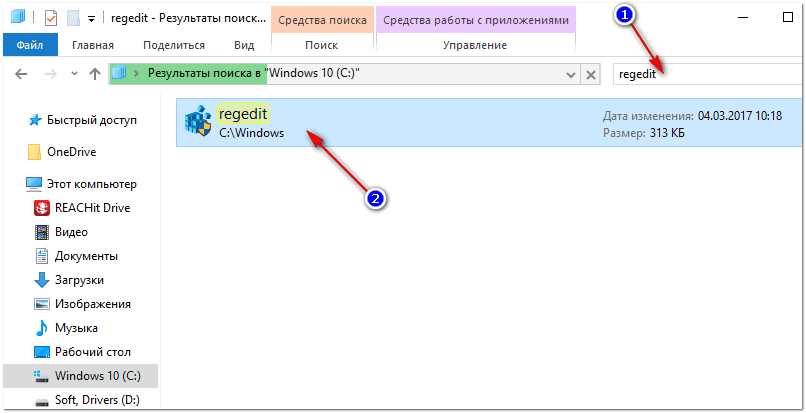806x413 pixels.
Task: Open the regedit application icon in results
Action: (x=195, y=122)
